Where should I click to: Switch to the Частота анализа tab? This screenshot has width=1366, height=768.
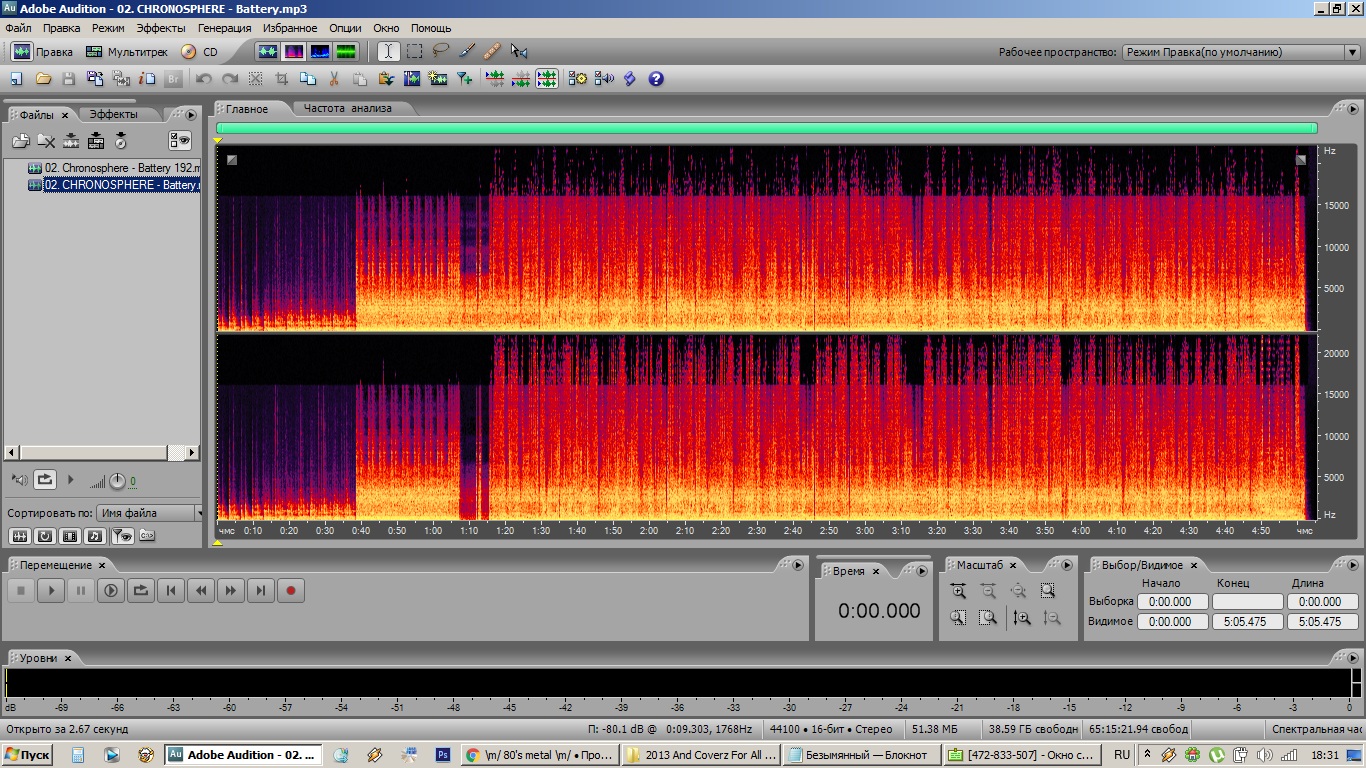tap(348, 108)
